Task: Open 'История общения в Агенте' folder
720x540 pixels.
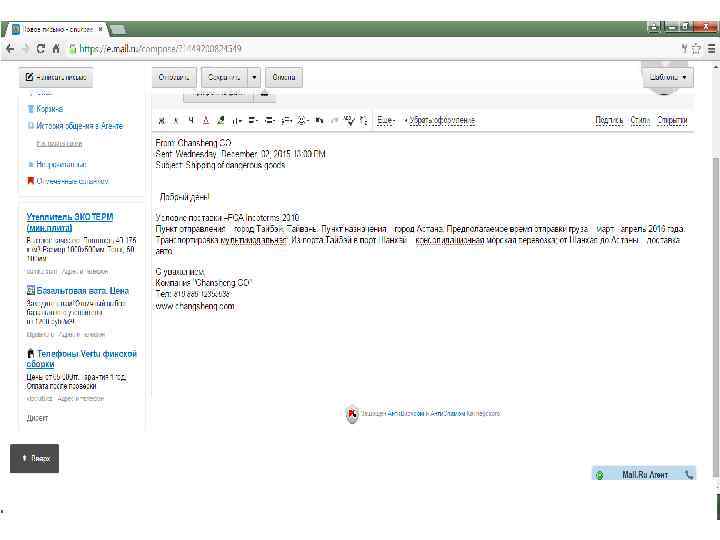Action: click(79, 125)
